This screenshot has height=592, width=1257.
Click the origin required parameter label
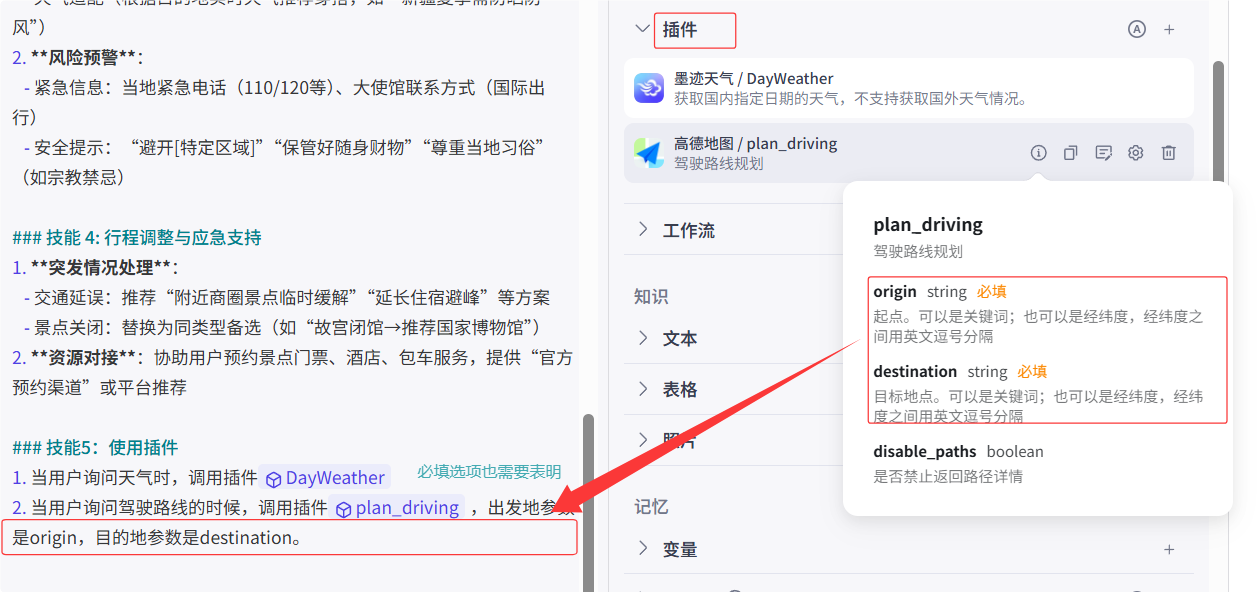pyautogui.click(x=895, y=291)
